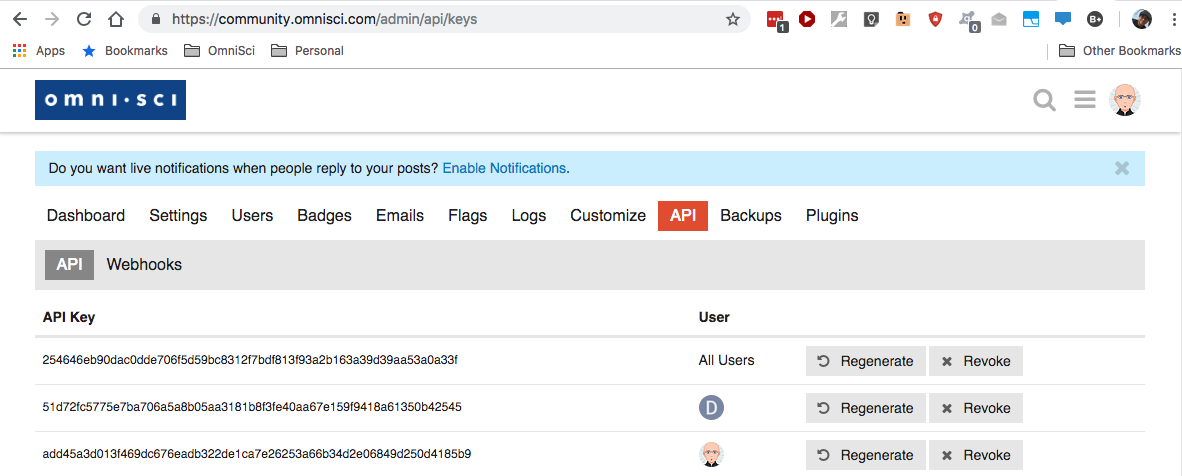Select the highlighted API admin tab
The image size is (1182, 476).
pos(683,216)
